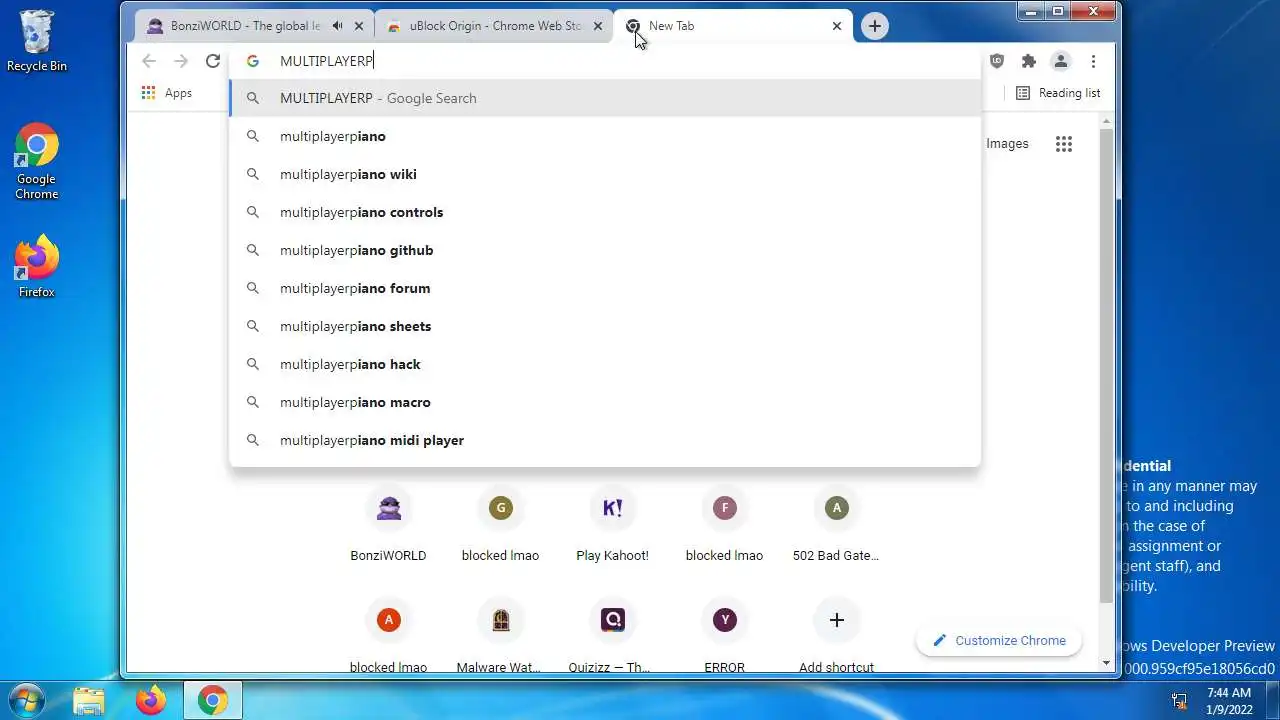The width and height of the screenshot is (1280, 720).
Task: Click the scrollbar up arrow
Action: [1106, 121]
